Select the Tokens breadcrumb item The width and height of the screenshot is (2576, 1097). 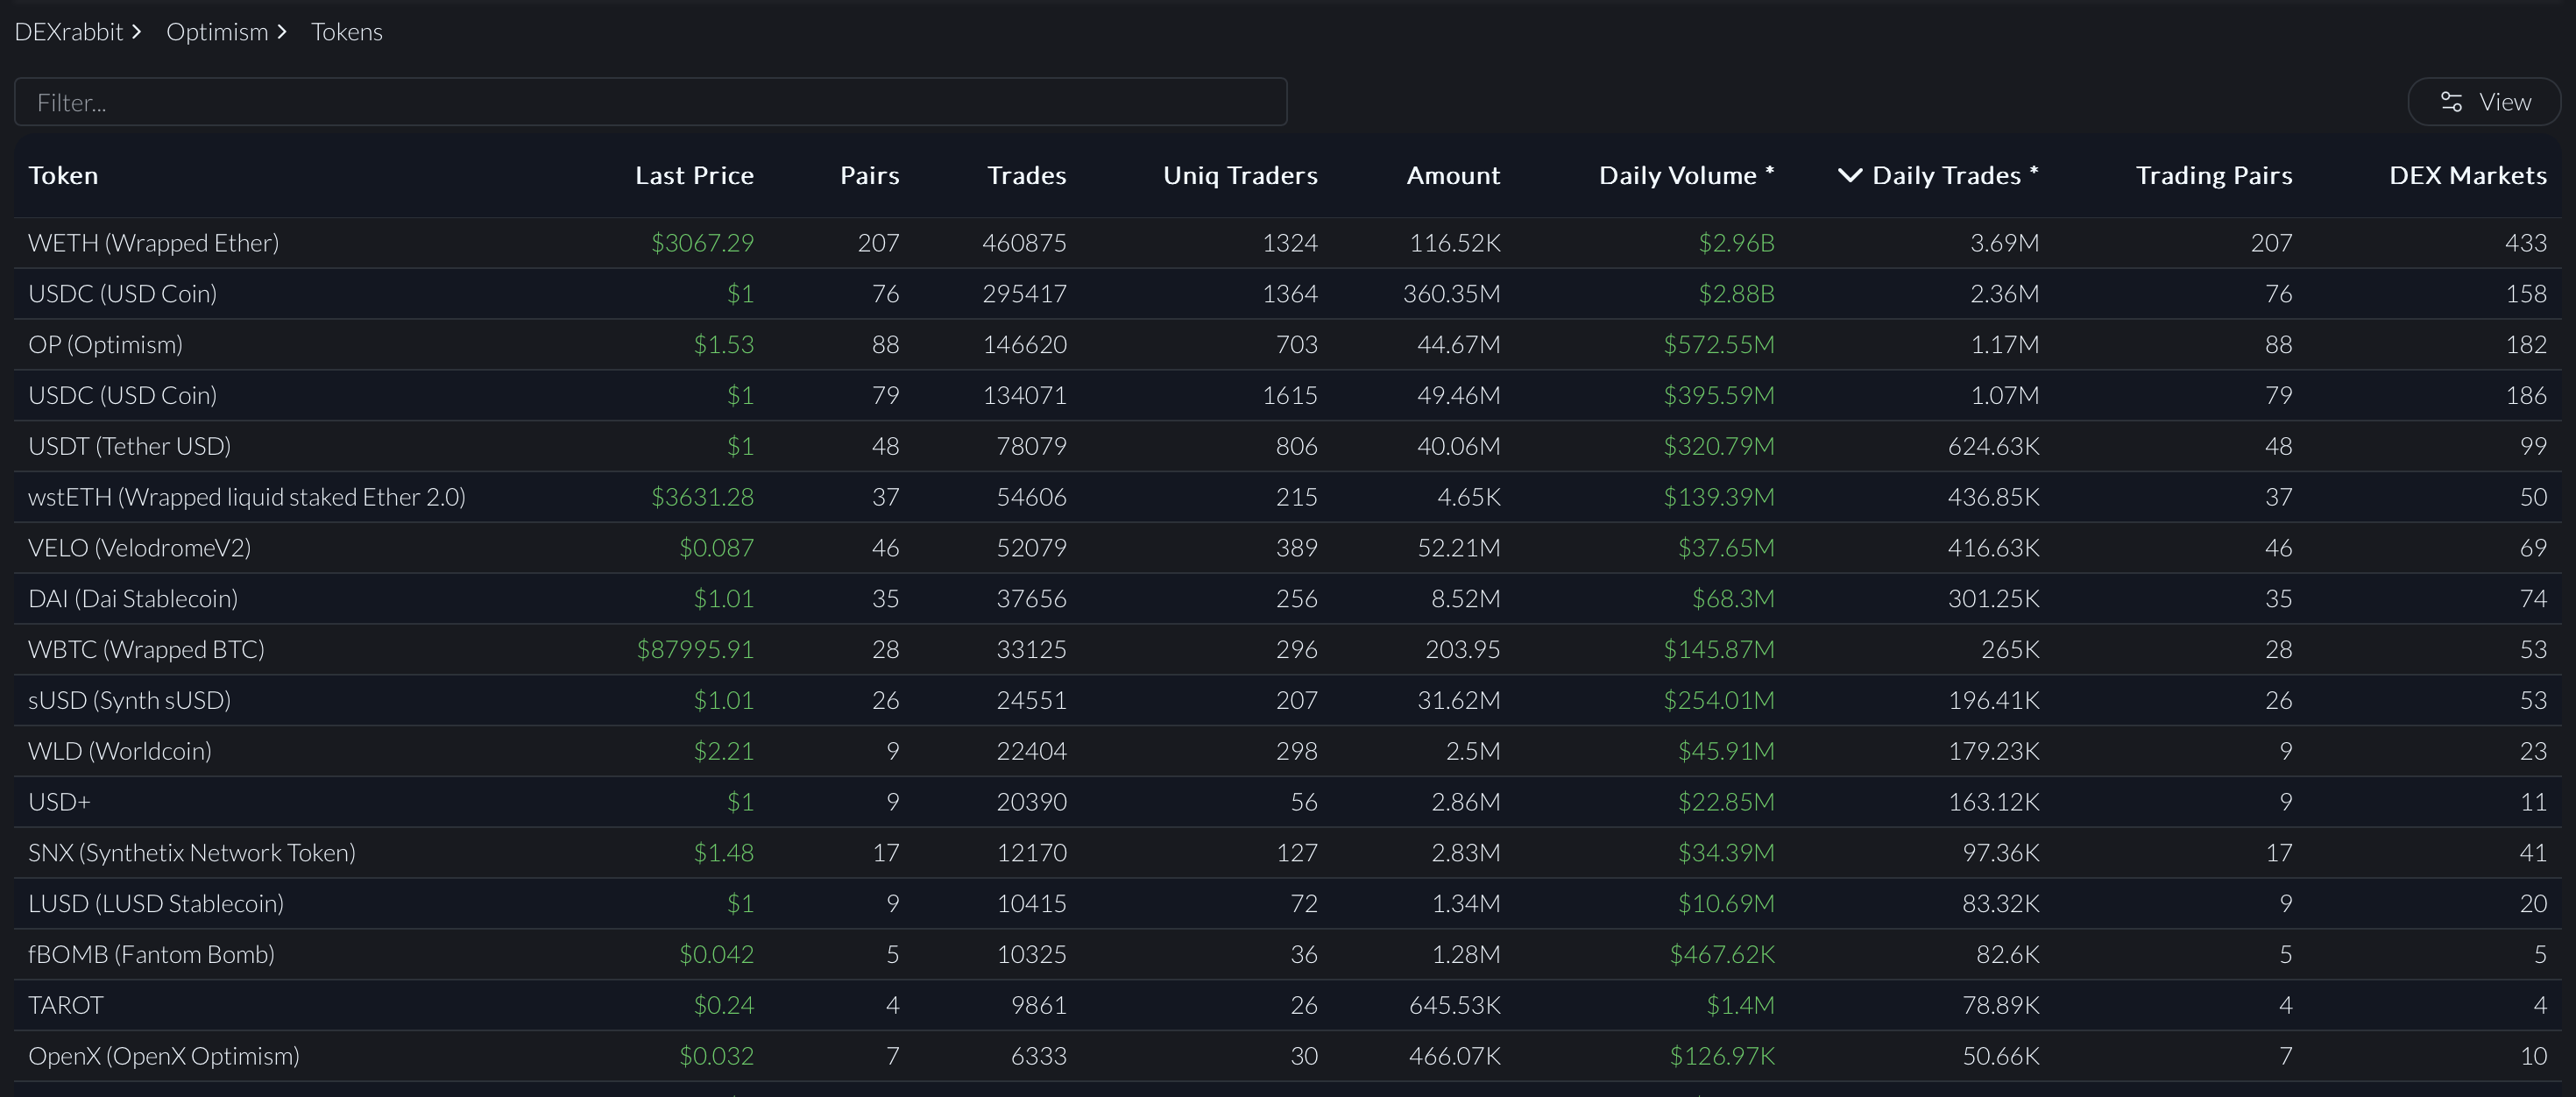(x=347, y=32)
